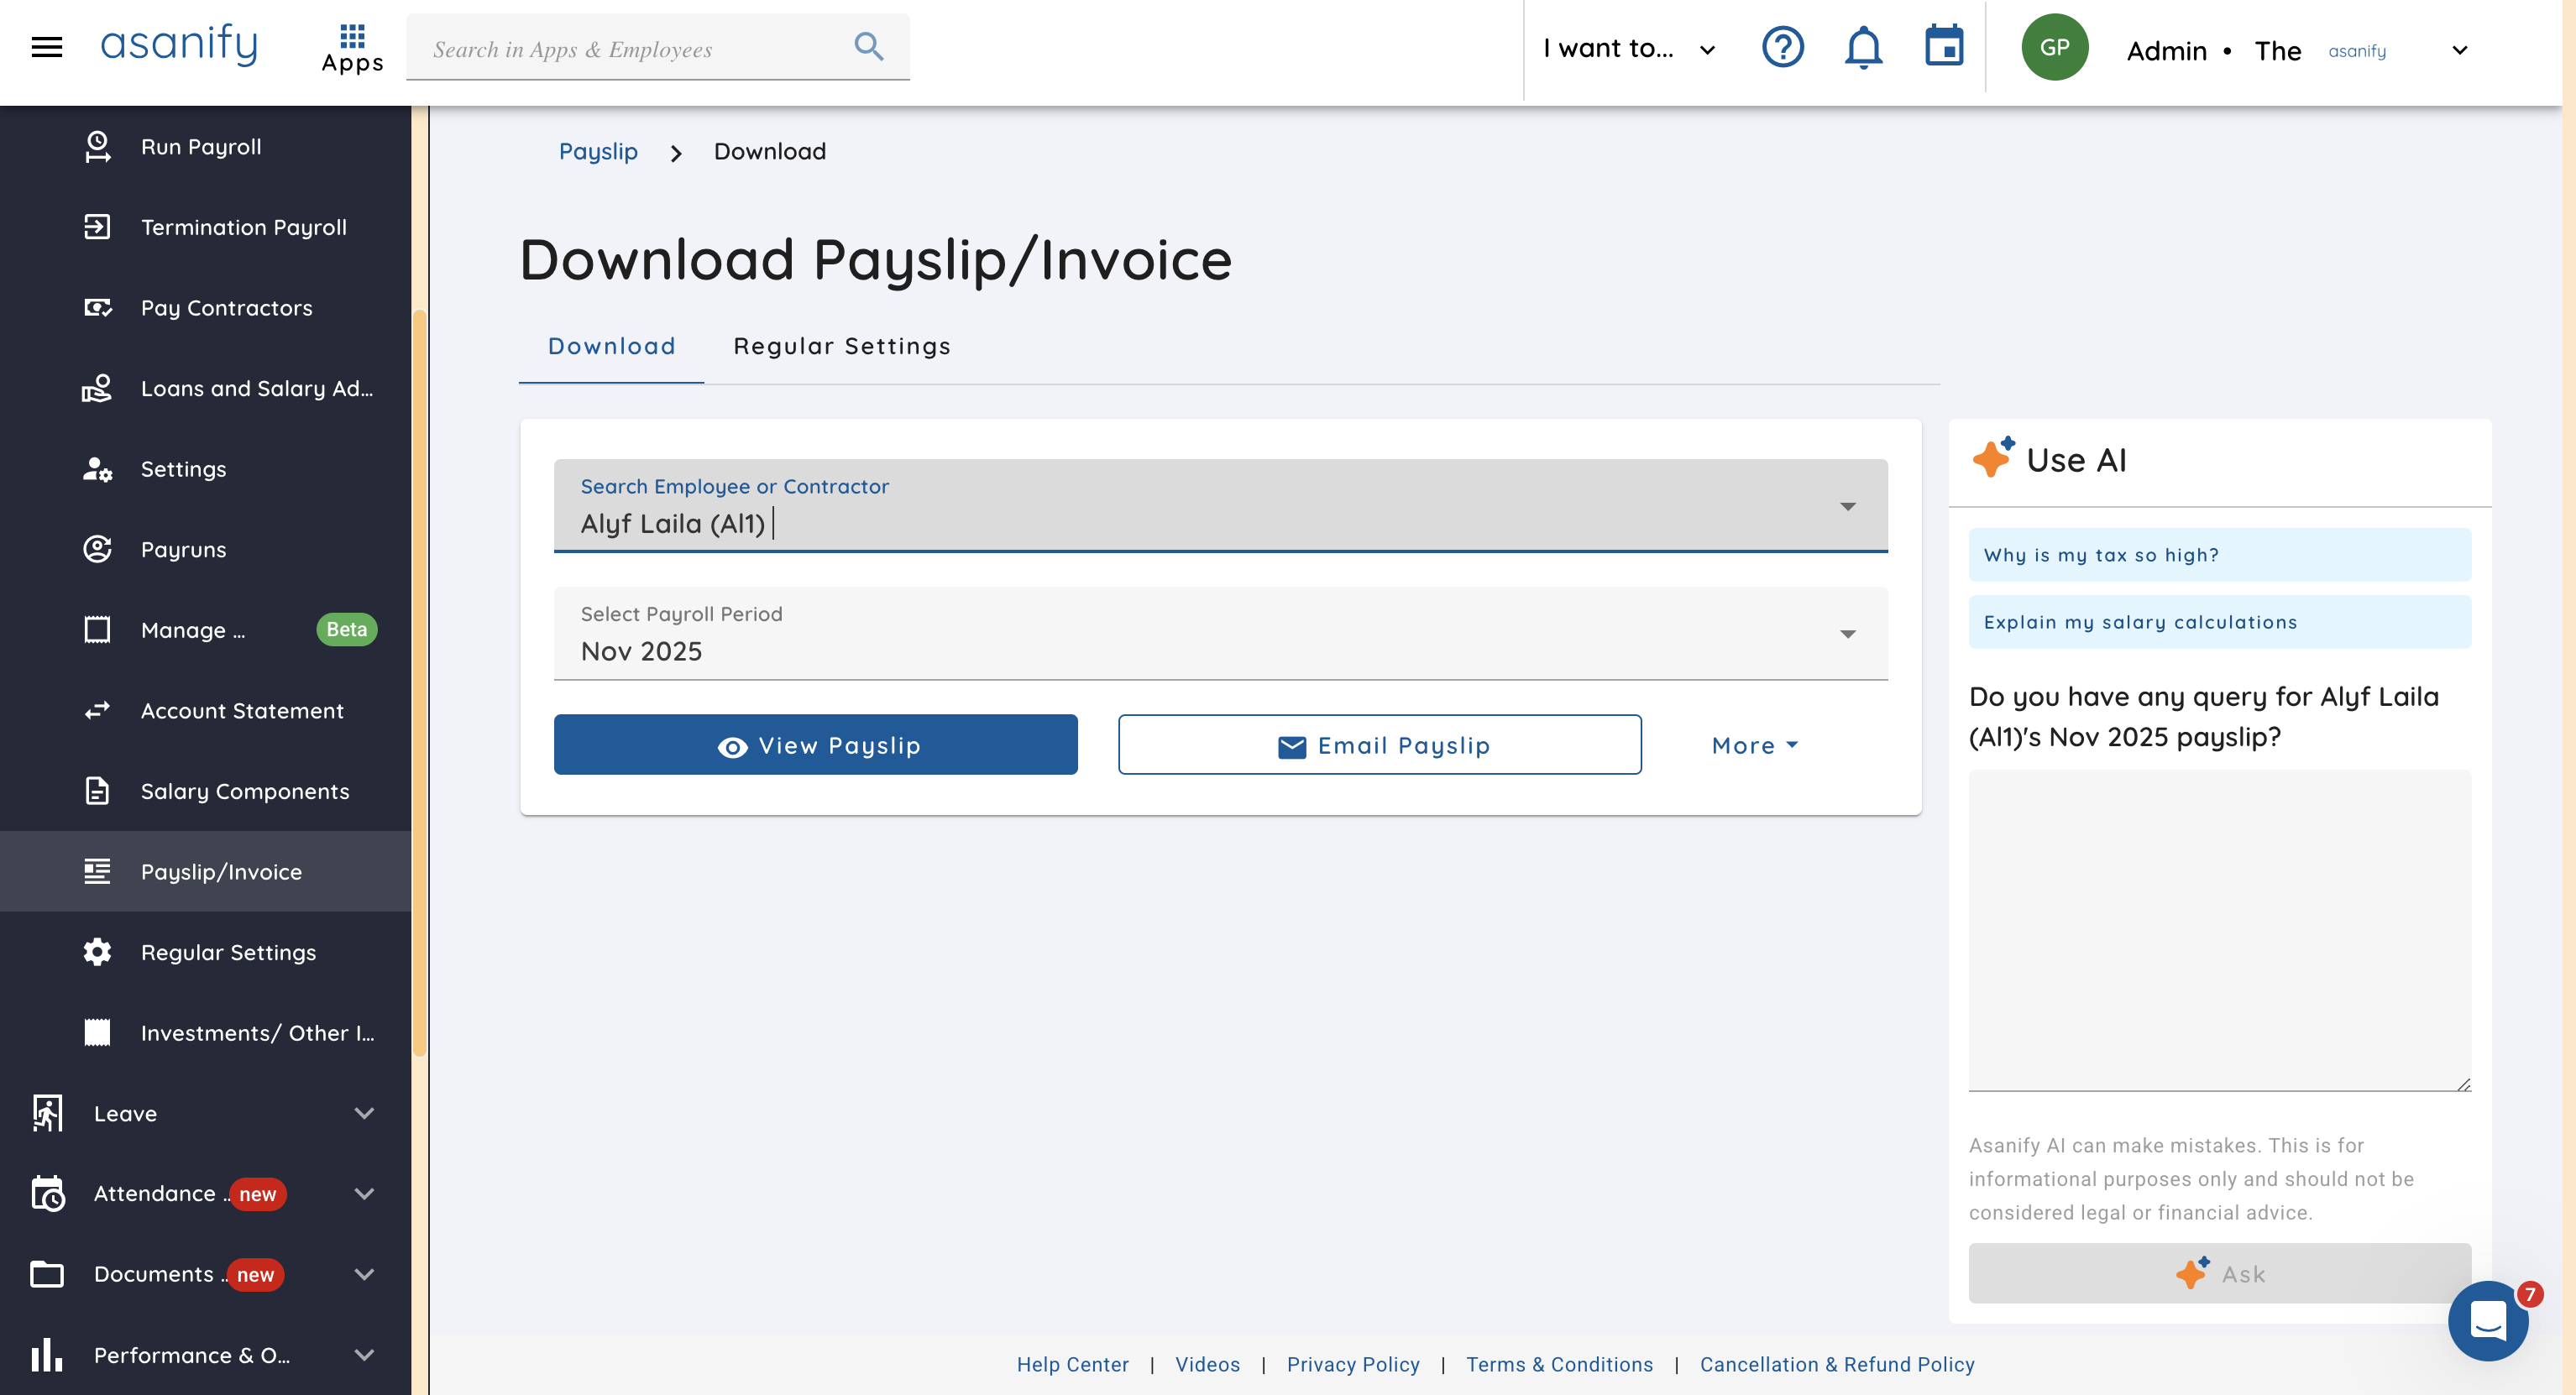Open Run Payroll from sidebar
The width and height of the screenshot is (2576, 1395).
tap(201, 147)
